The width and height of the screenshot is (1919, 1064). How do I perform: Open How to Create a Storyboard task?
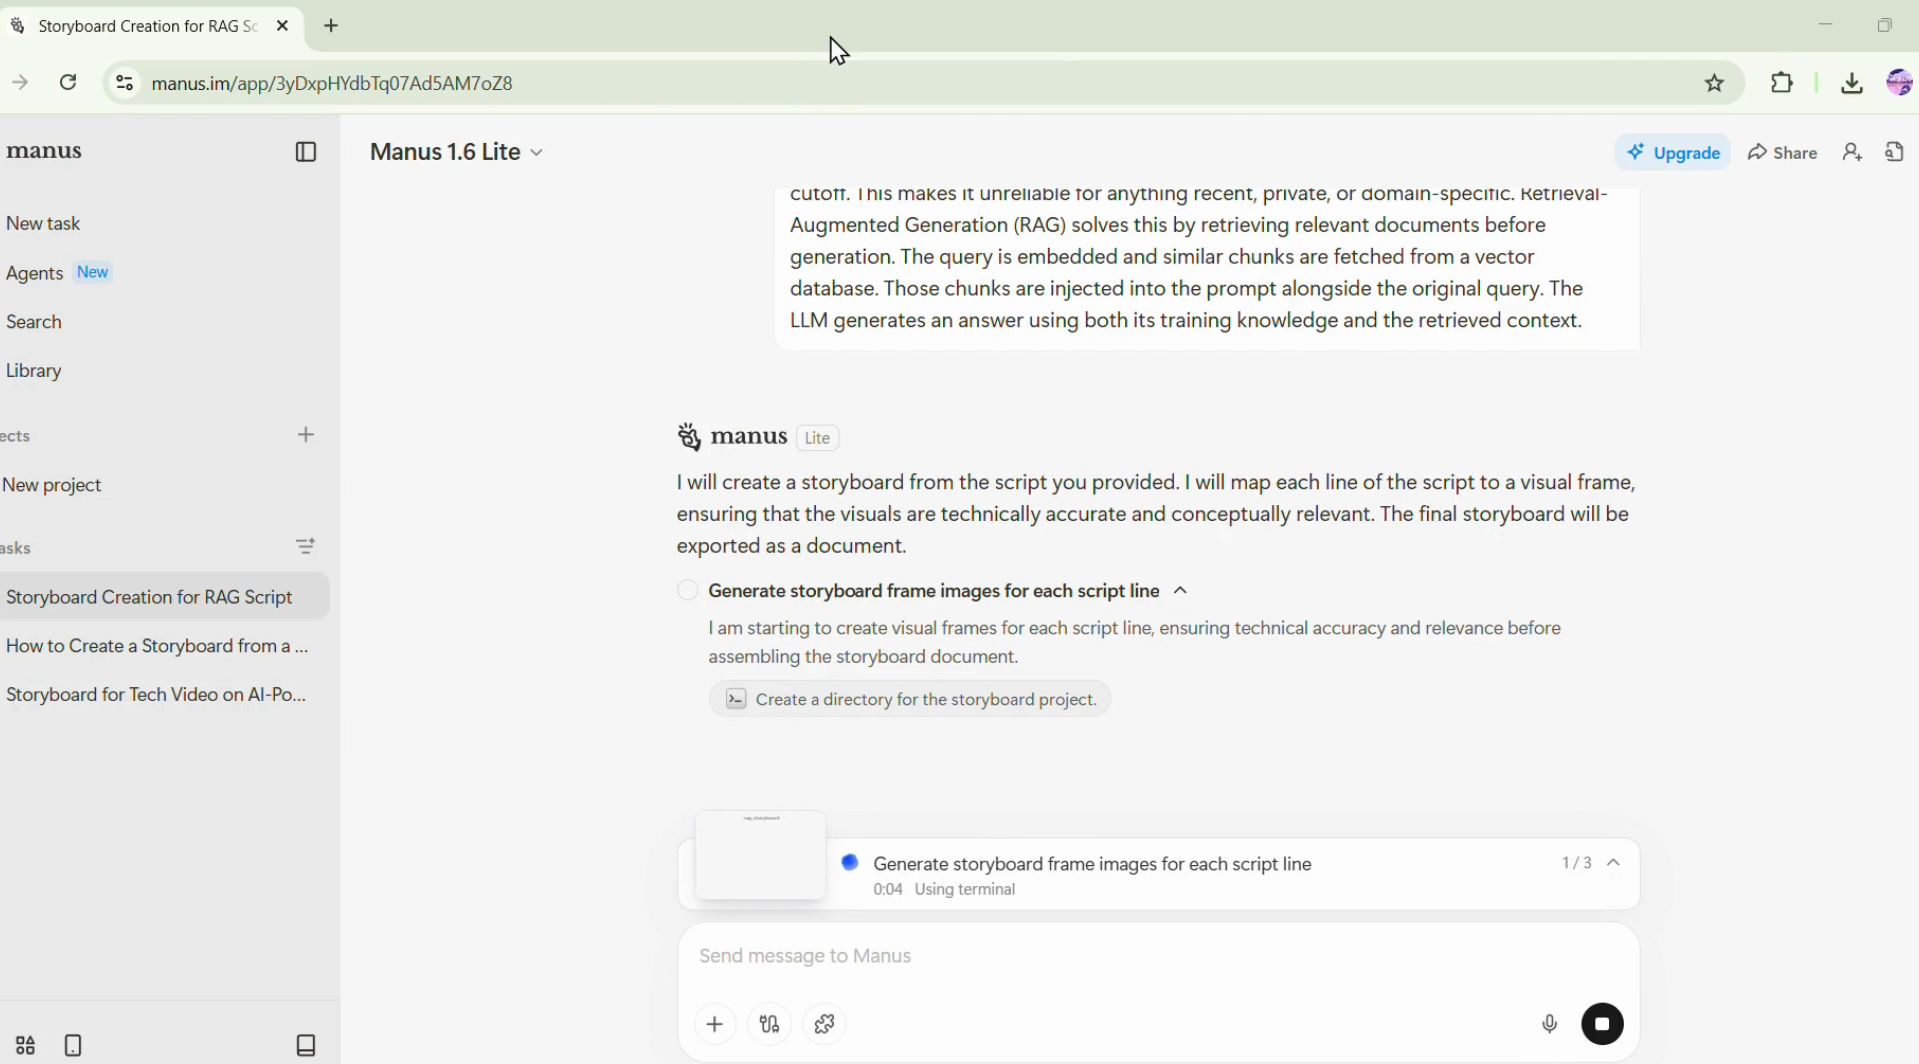coord(157,646)
